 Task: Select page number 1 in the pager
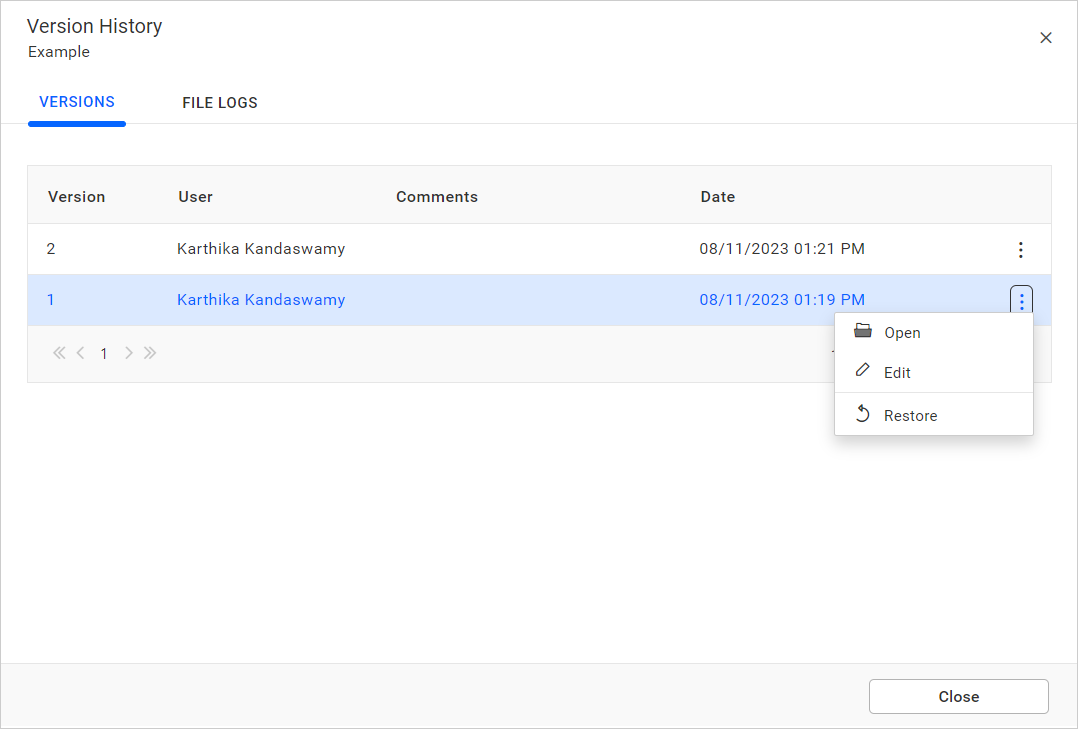(104, 354)
